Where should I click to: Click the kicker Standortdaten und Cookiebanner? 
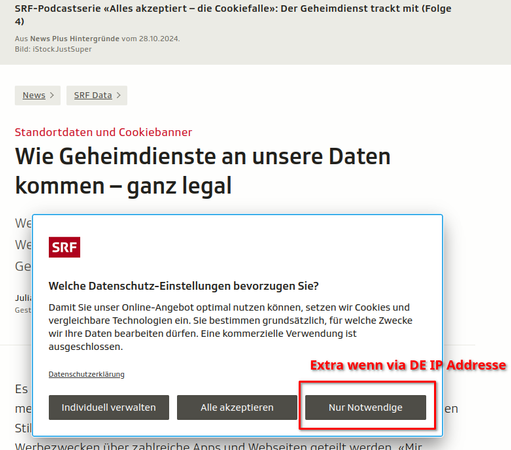[103, 132]
